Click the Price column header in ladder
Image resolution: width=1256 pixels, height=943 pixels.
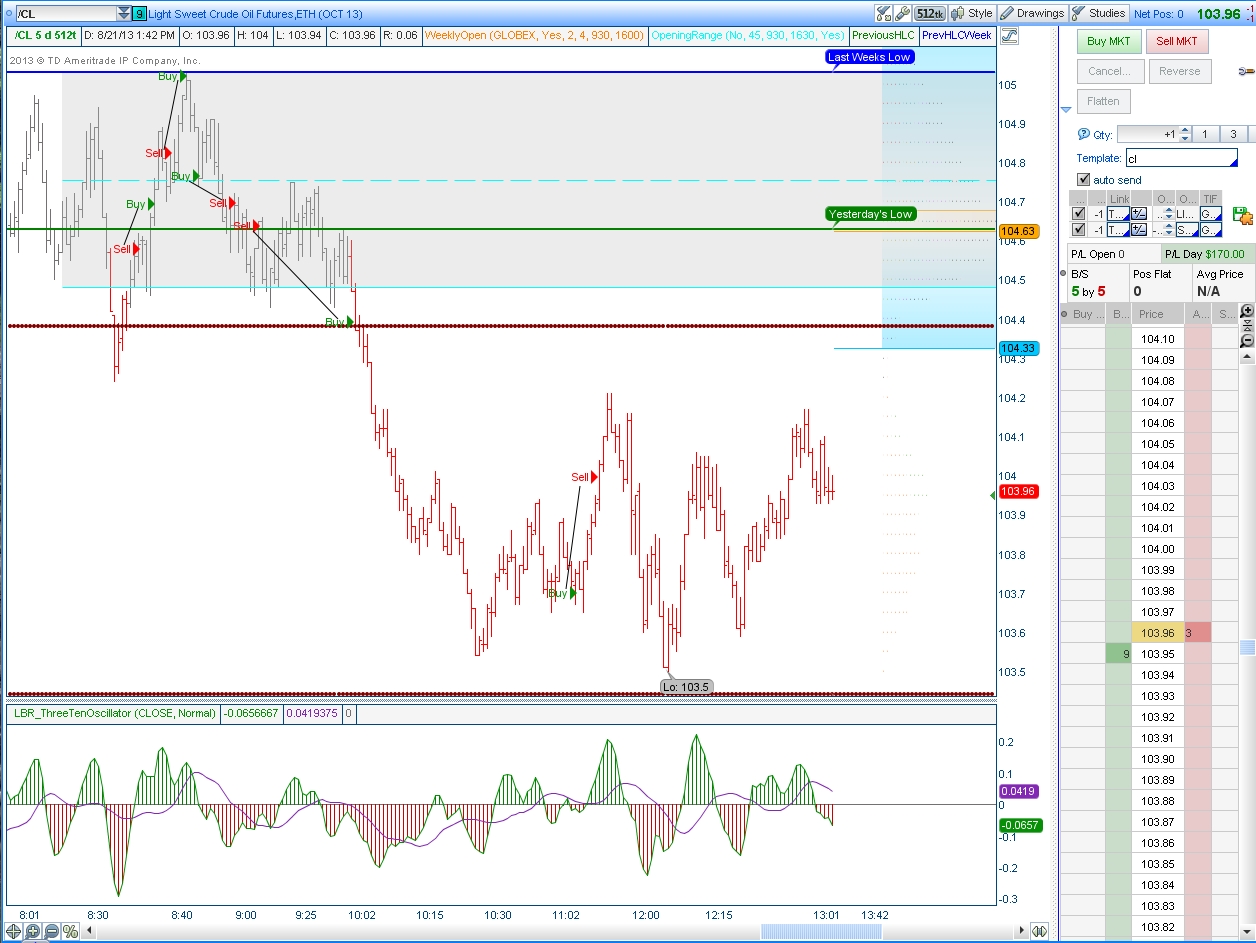[1158, 314]
